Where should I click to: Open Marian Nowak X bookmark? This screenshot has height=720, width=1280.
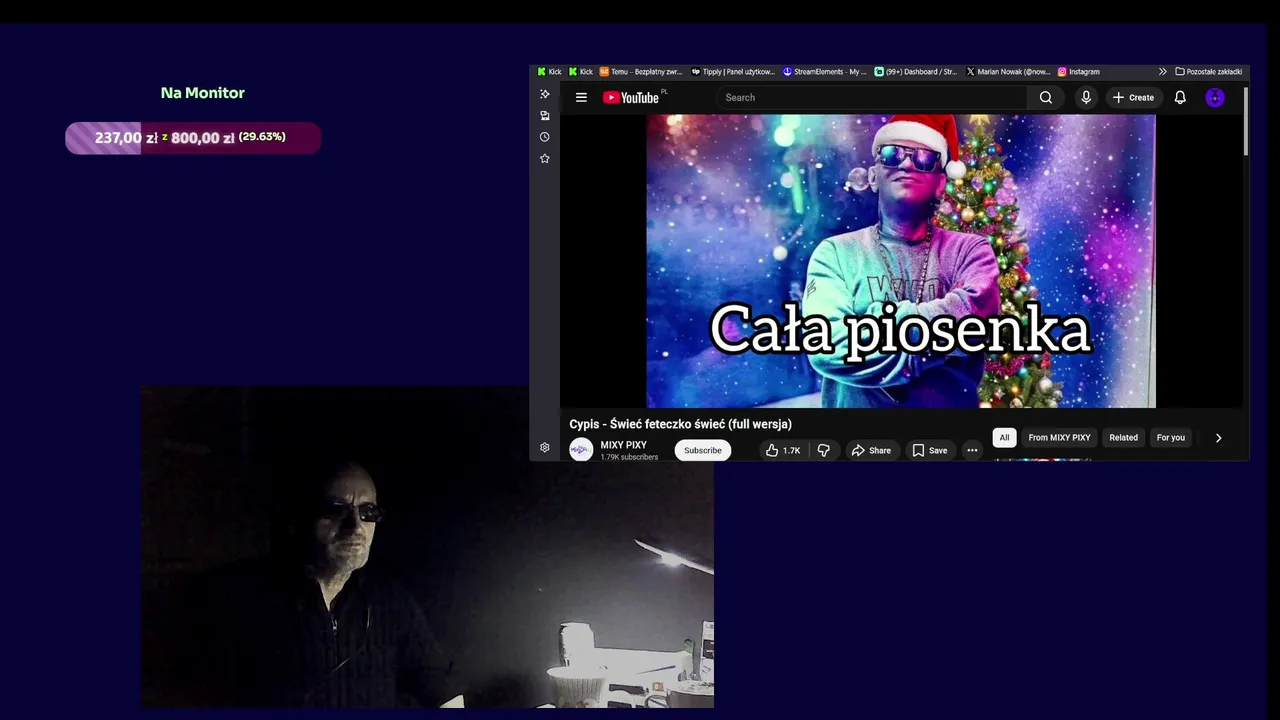(1007, 72)
